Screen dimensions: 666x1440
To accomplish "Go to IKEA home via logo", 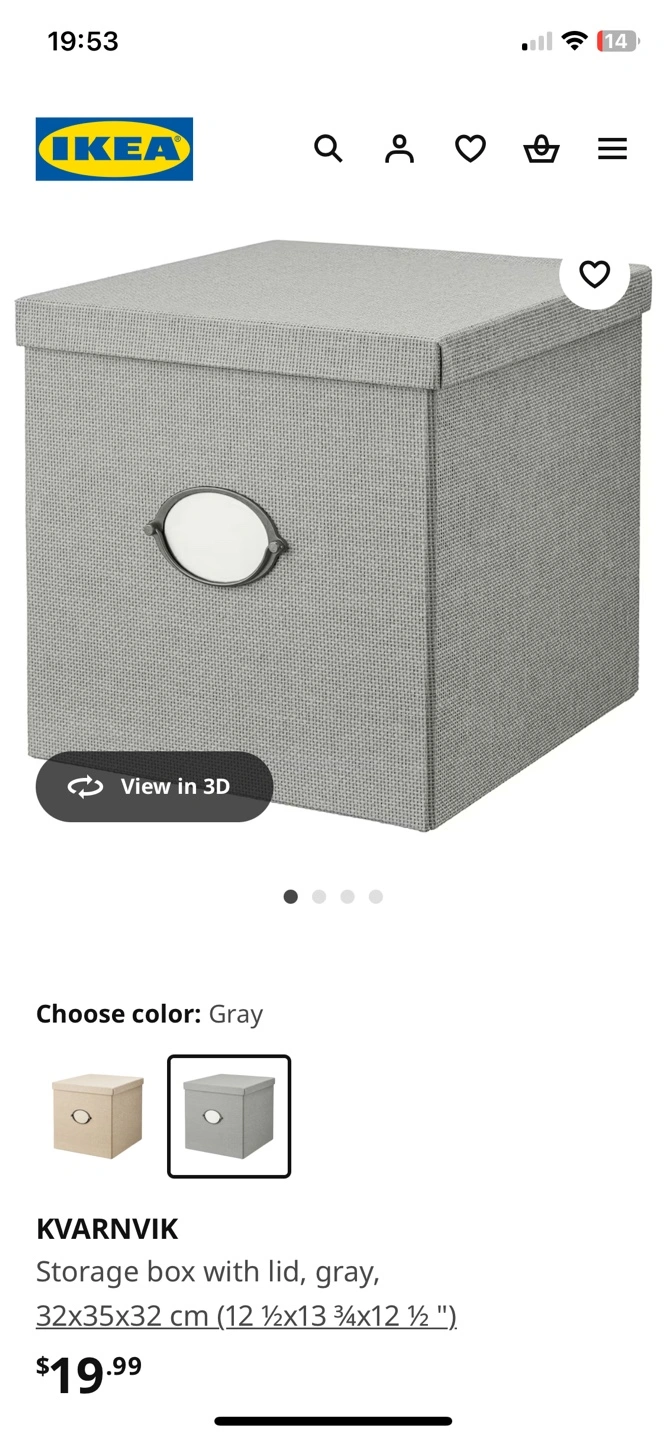I will [x=114, y=149].
